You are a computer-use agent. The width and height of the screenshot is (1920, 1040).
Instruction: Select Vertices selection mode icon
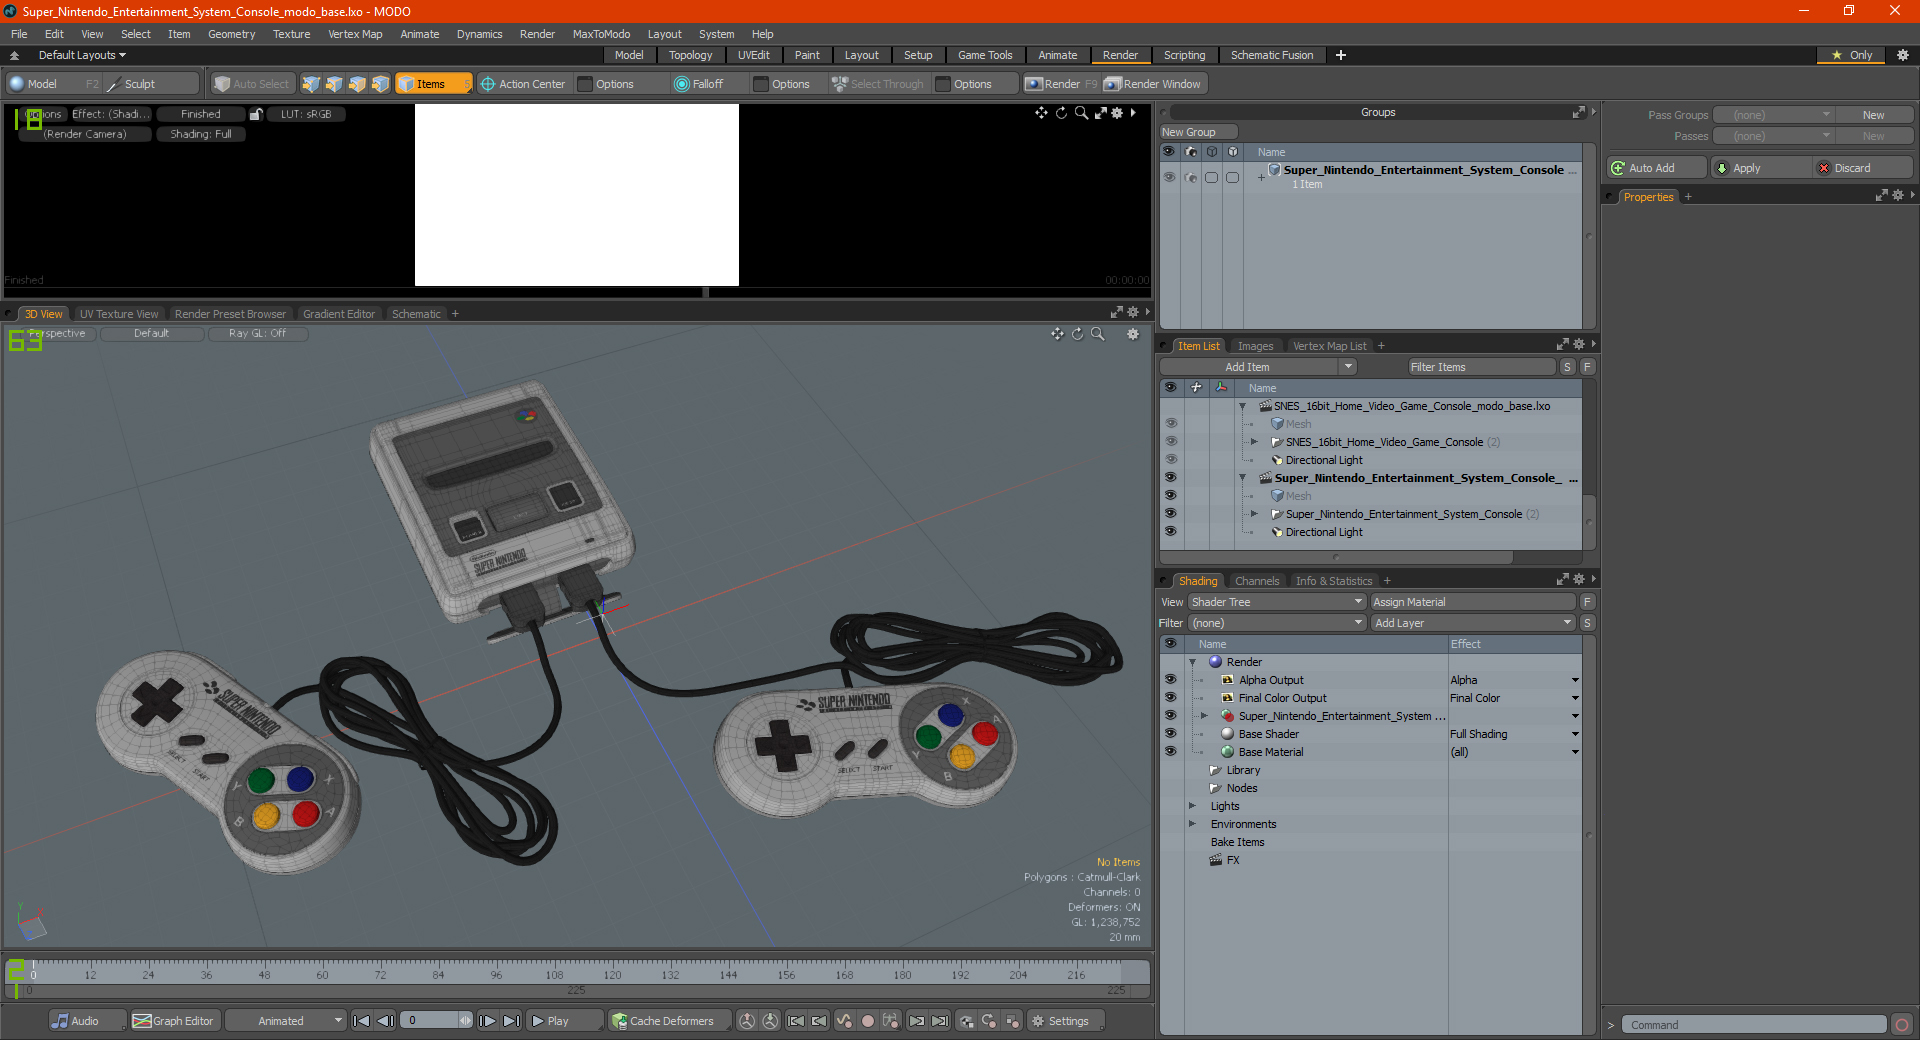[311, 84]
